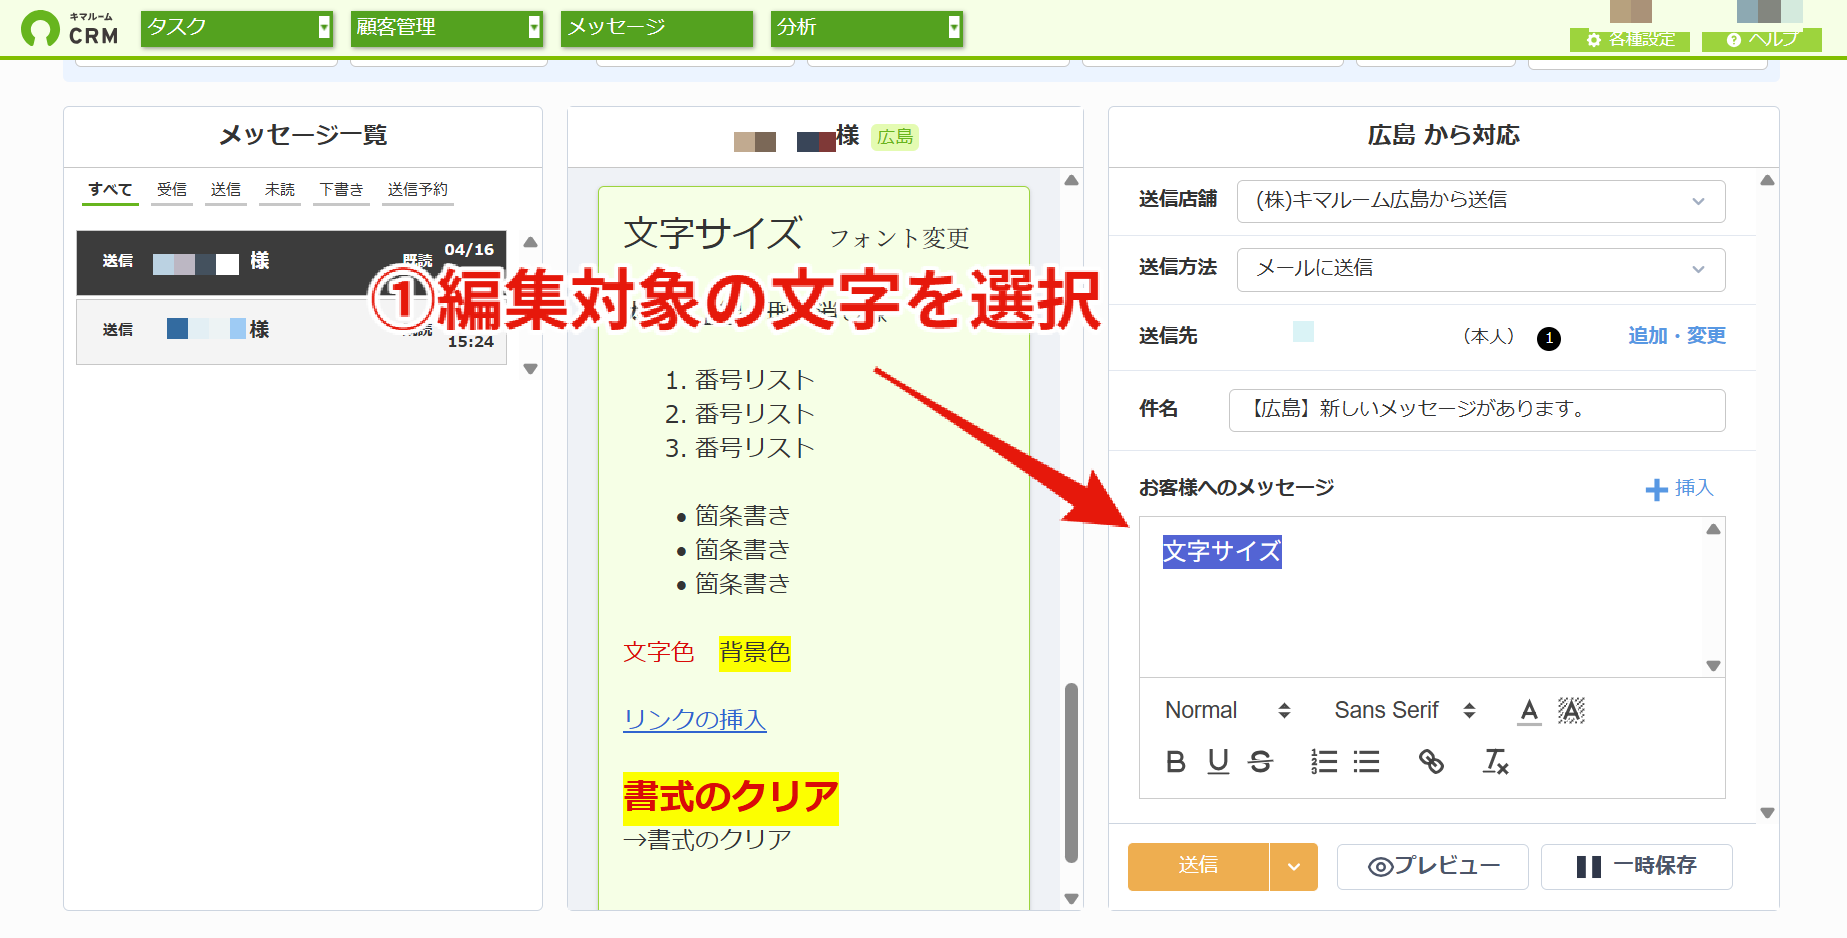This screenshot has height=938, width=1847.
Task: Insert a bulleted list
Action: 1366,762
